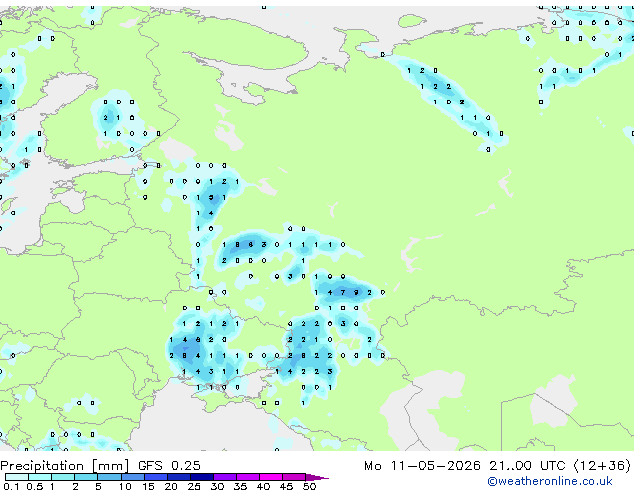Viewport: 634px width, 490px height.
Task: Pick the 20–25 mm legend swatch
Action: click(x=179, y=477)
